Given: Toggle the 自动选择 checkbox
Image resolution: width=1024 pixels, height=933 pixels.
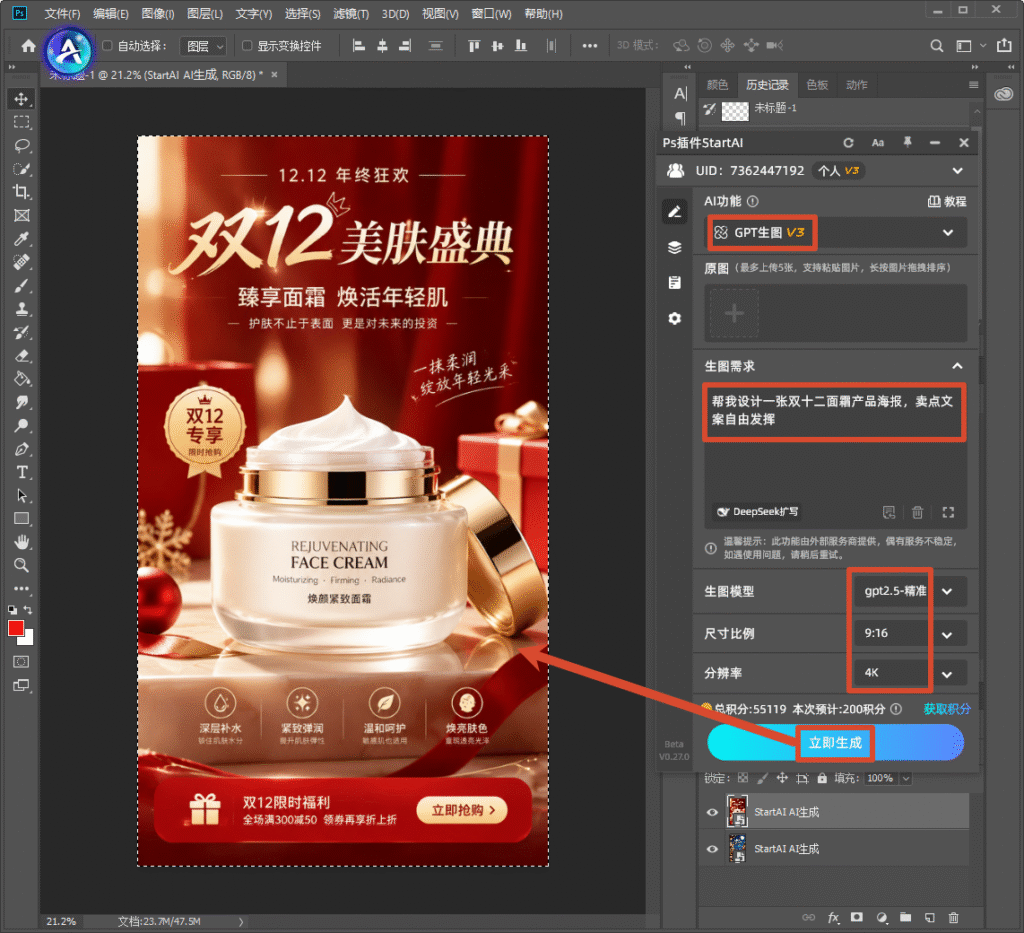Looking at the screenshot, I should (x=107, y=45).
